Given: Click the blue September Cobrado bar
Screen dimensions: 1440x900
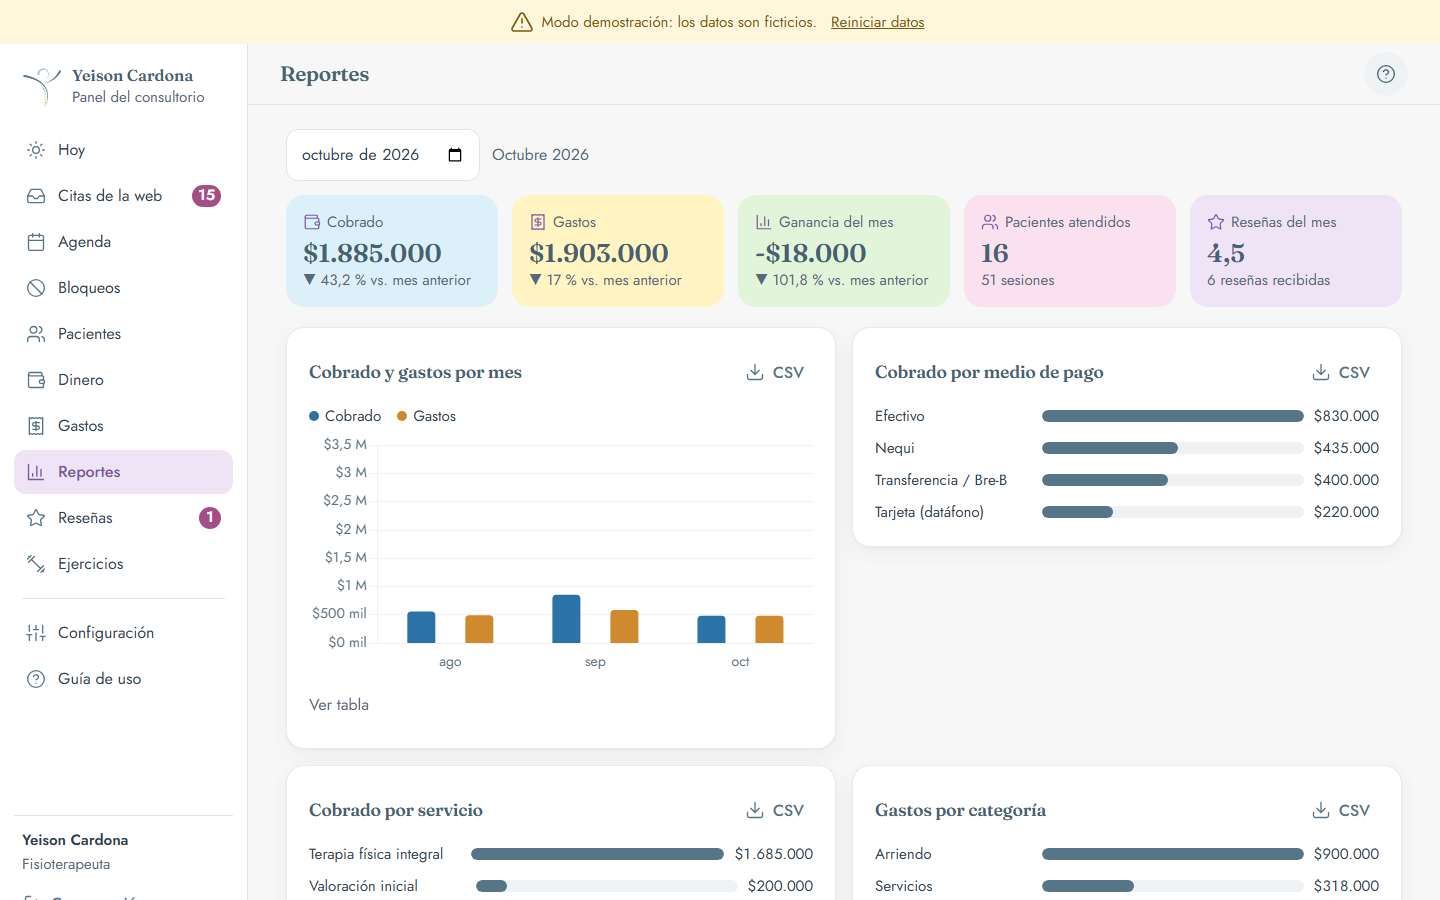Looking at the screenshot, I should pos(566,619).
